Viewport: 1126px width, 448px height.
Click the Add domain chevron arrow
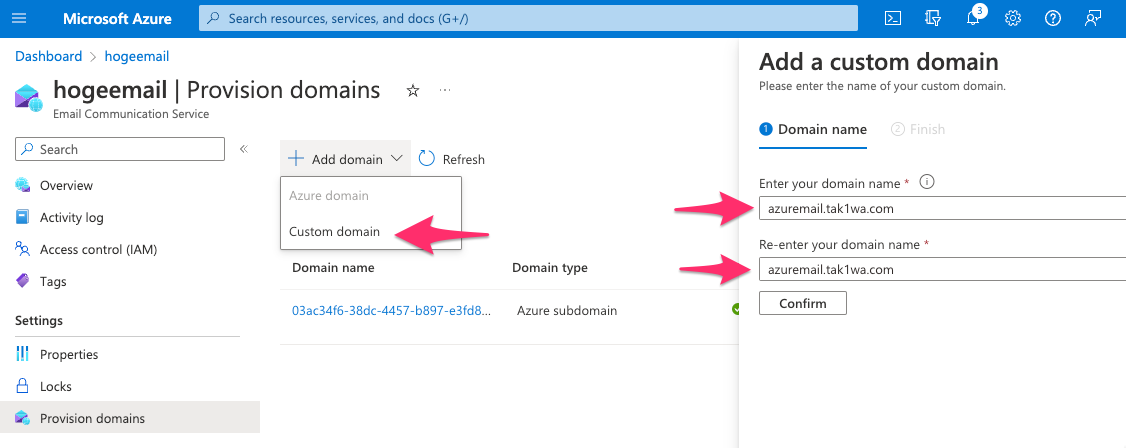pos(397,159)
